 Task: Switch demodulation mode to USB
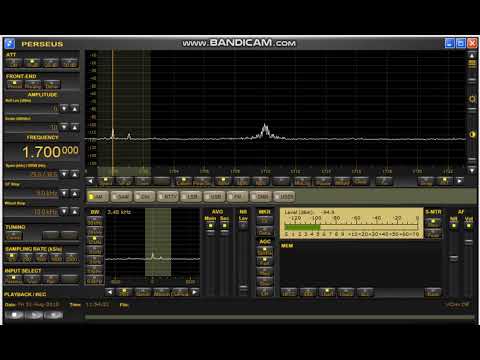pyautogui.click(x=214, y=197)
